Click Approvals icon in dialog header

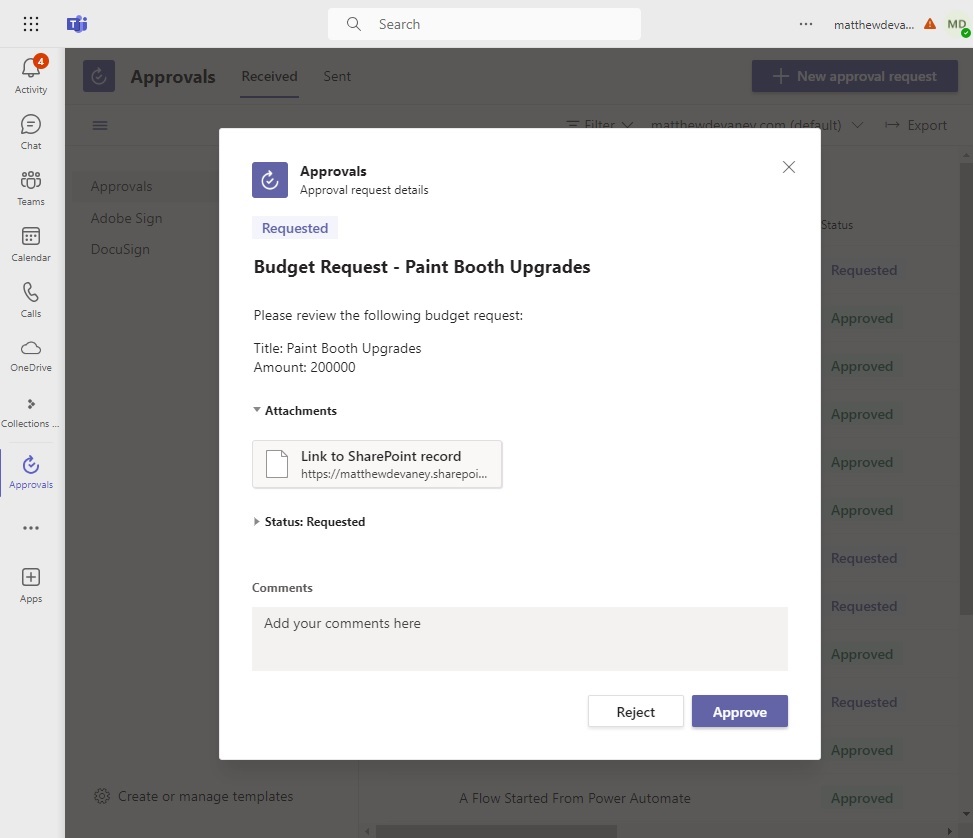click(x=270, y=180)
